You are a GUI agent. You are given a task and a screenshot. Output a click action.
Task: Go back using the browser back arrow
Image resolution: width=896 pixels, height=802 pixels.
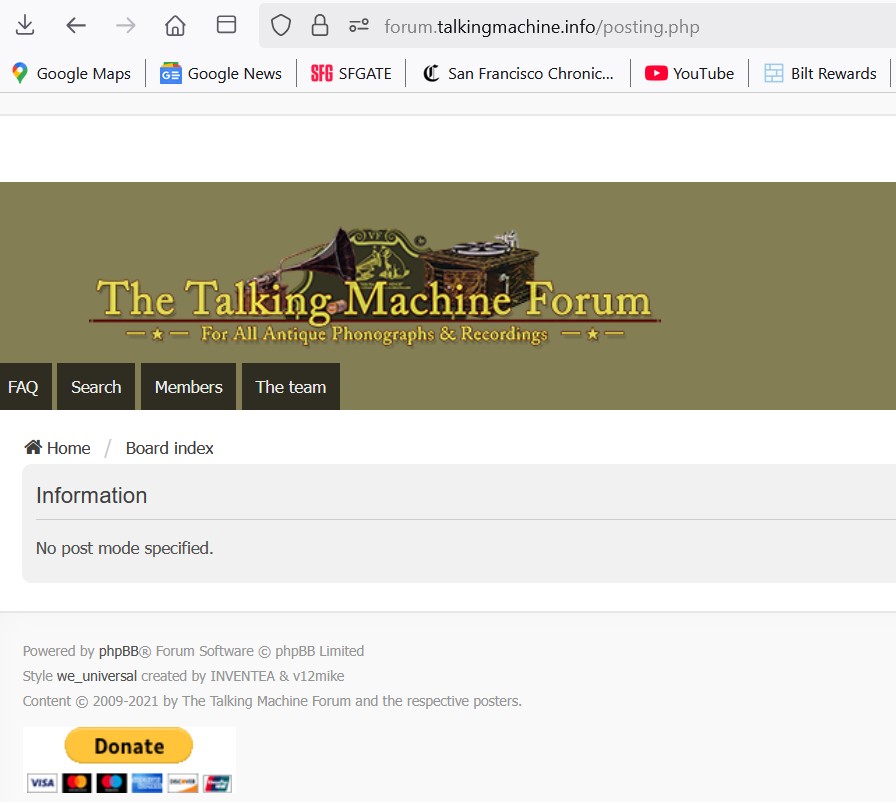coord(76,26)
